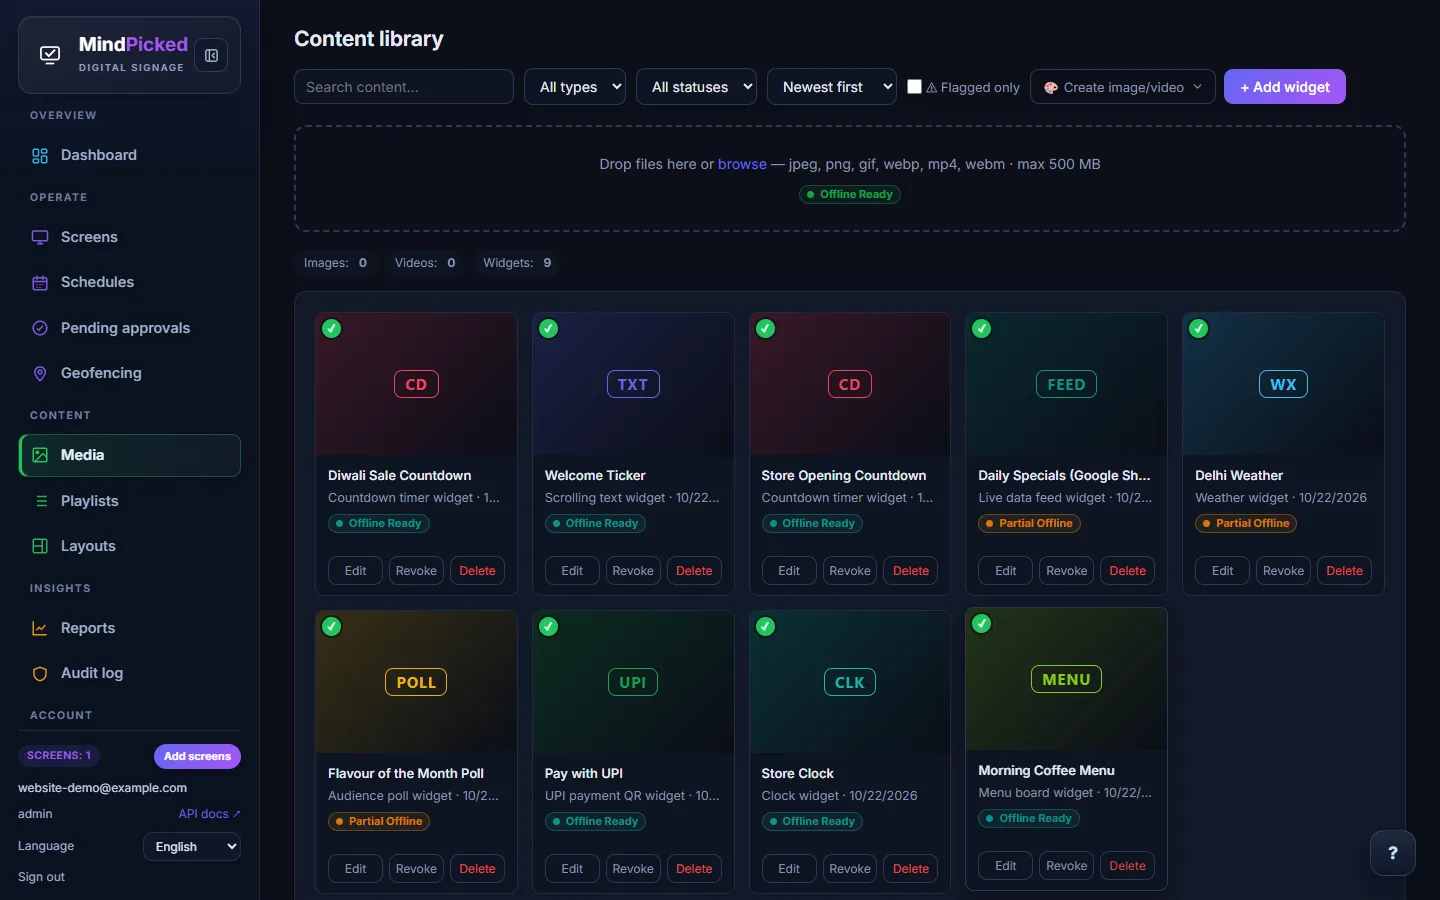Screen dimensions: 1440x900
Task: Delete the Delhi Weather widget
Action: click(x=1344, y=571)
